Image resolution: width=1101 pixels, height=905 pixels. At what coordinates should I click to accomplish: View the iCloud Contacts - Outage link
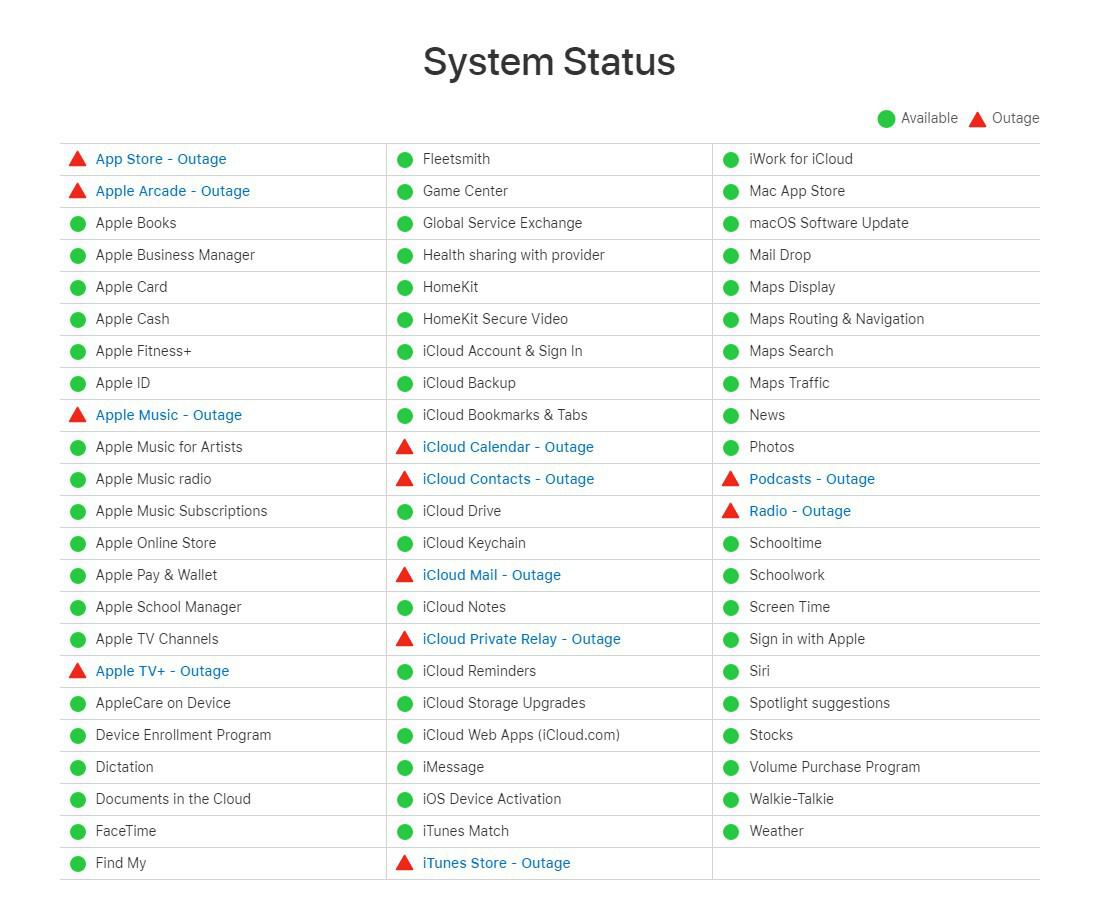point(508,479)
